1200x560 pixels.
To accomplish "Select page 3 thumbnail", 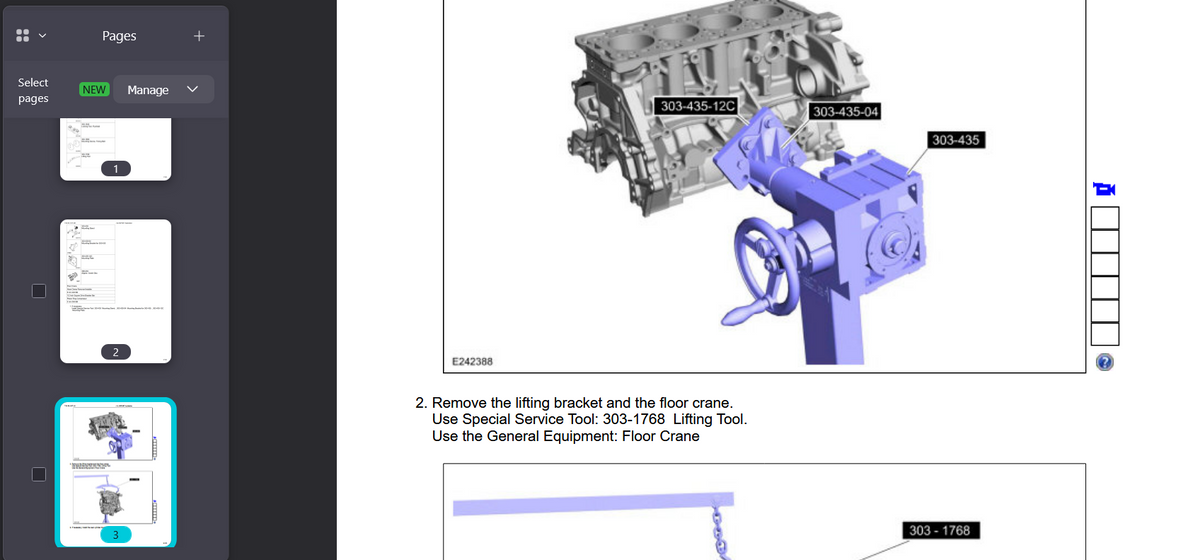I will pos(116,473).
